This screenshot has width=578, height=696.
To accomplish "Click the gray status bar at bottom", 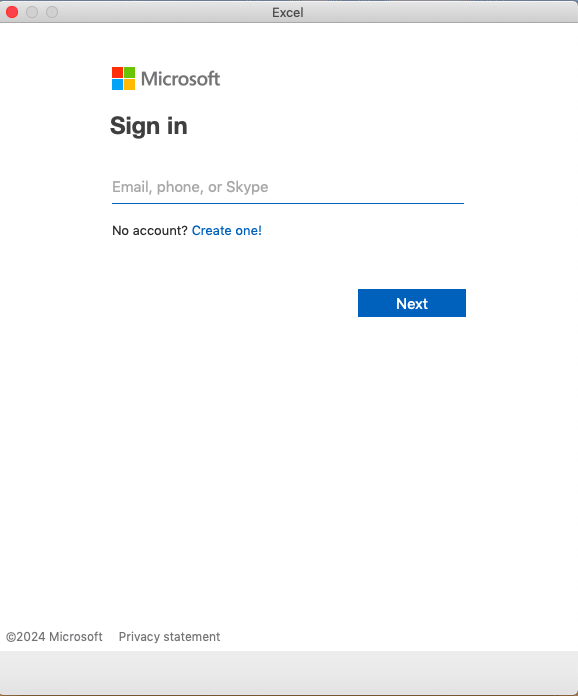I will pos(289,672).
